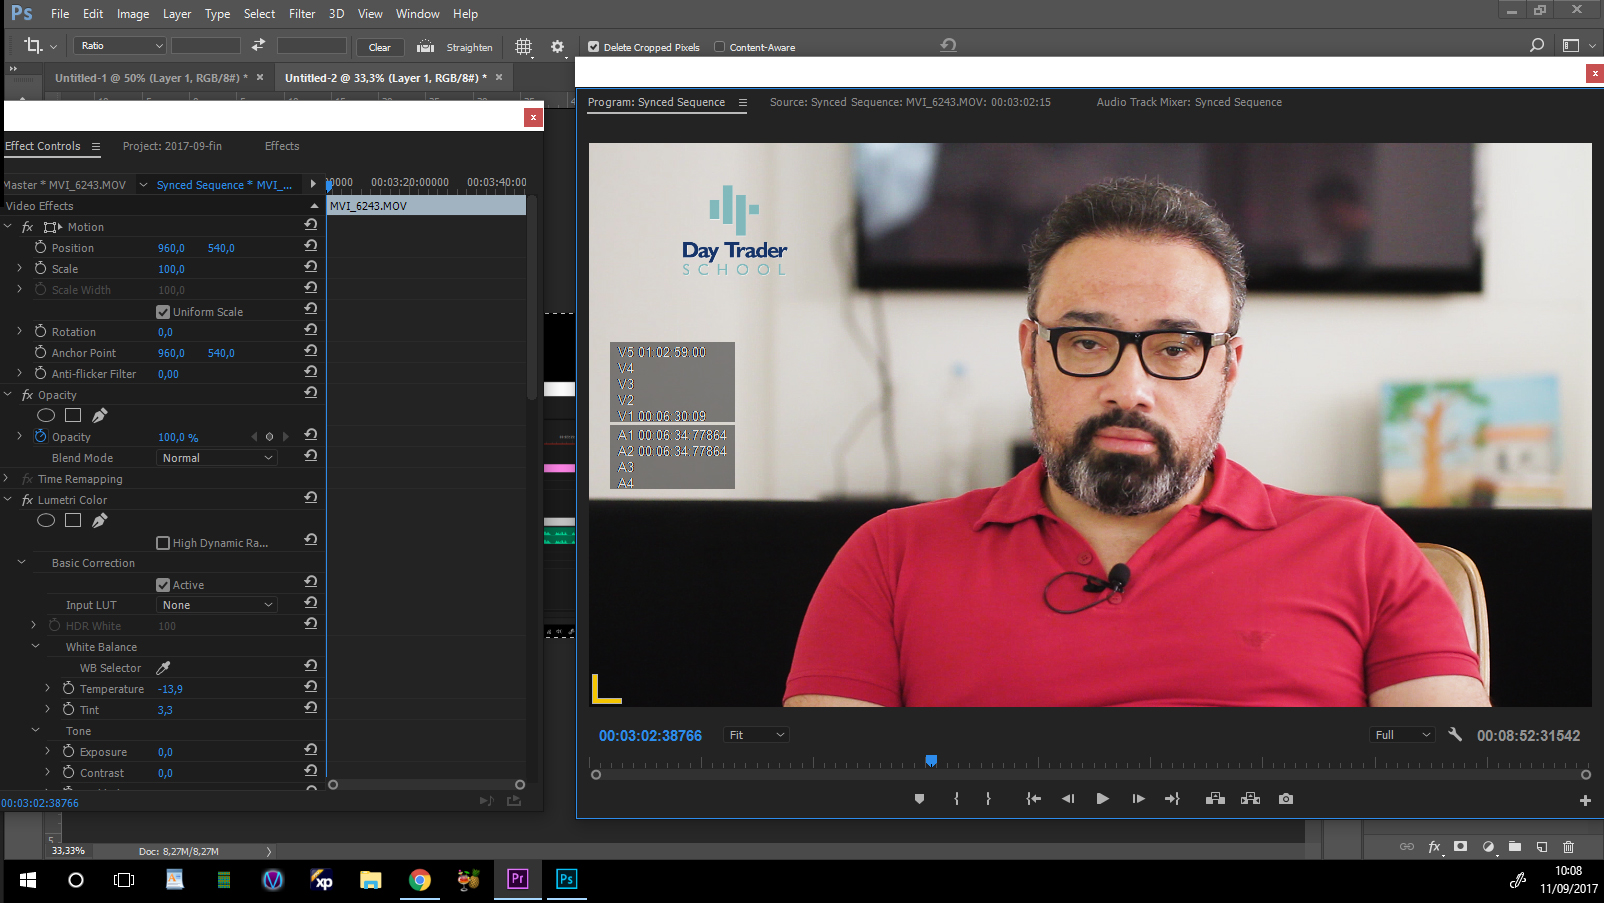Viewport: 1604px width, 903px height.
Task: Uncheck the Uniform Scale checkbox
Action: coord(163,312)
